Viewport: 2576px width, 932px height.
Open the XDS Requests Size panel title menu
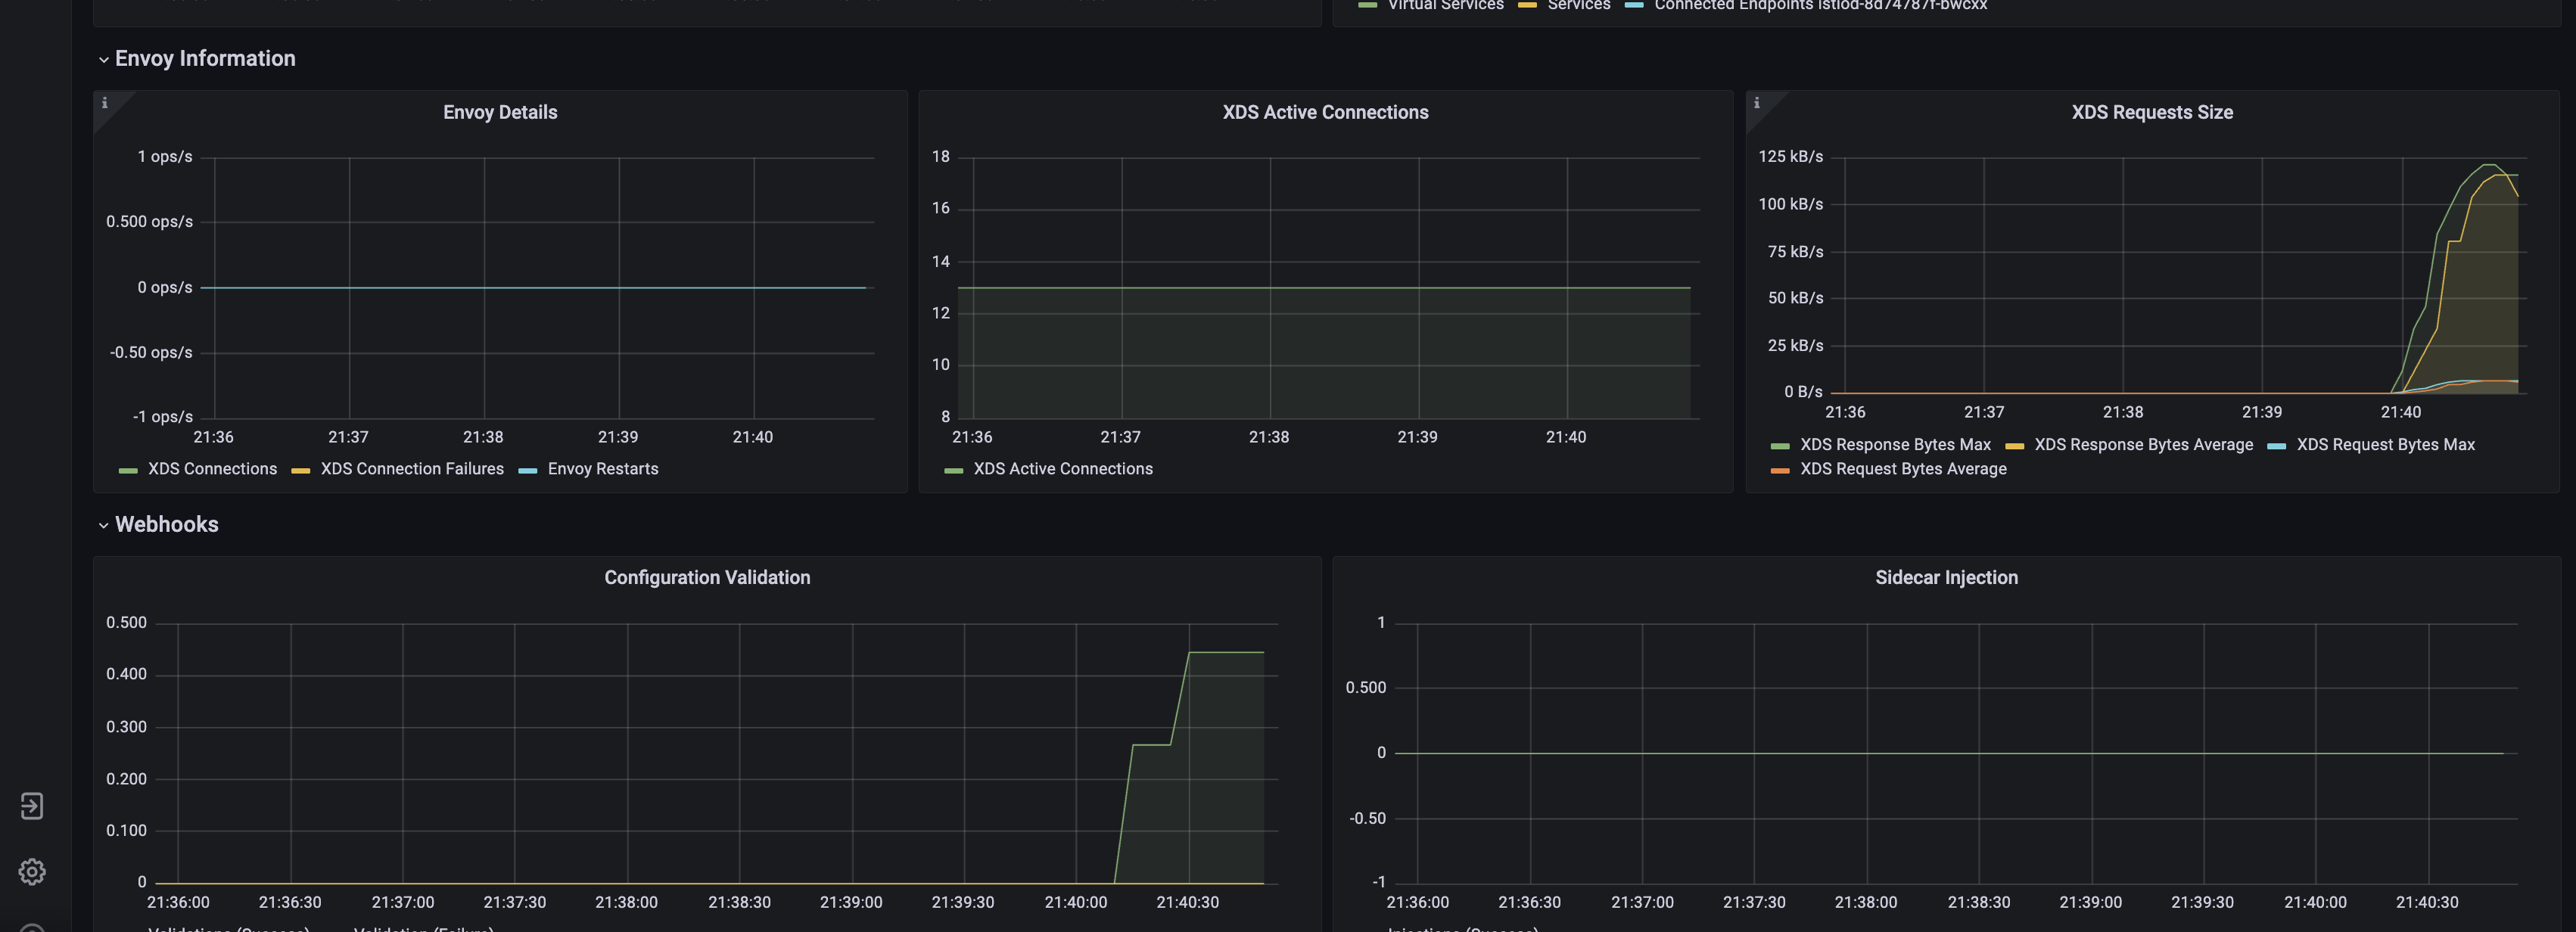tap(2151, 112)
